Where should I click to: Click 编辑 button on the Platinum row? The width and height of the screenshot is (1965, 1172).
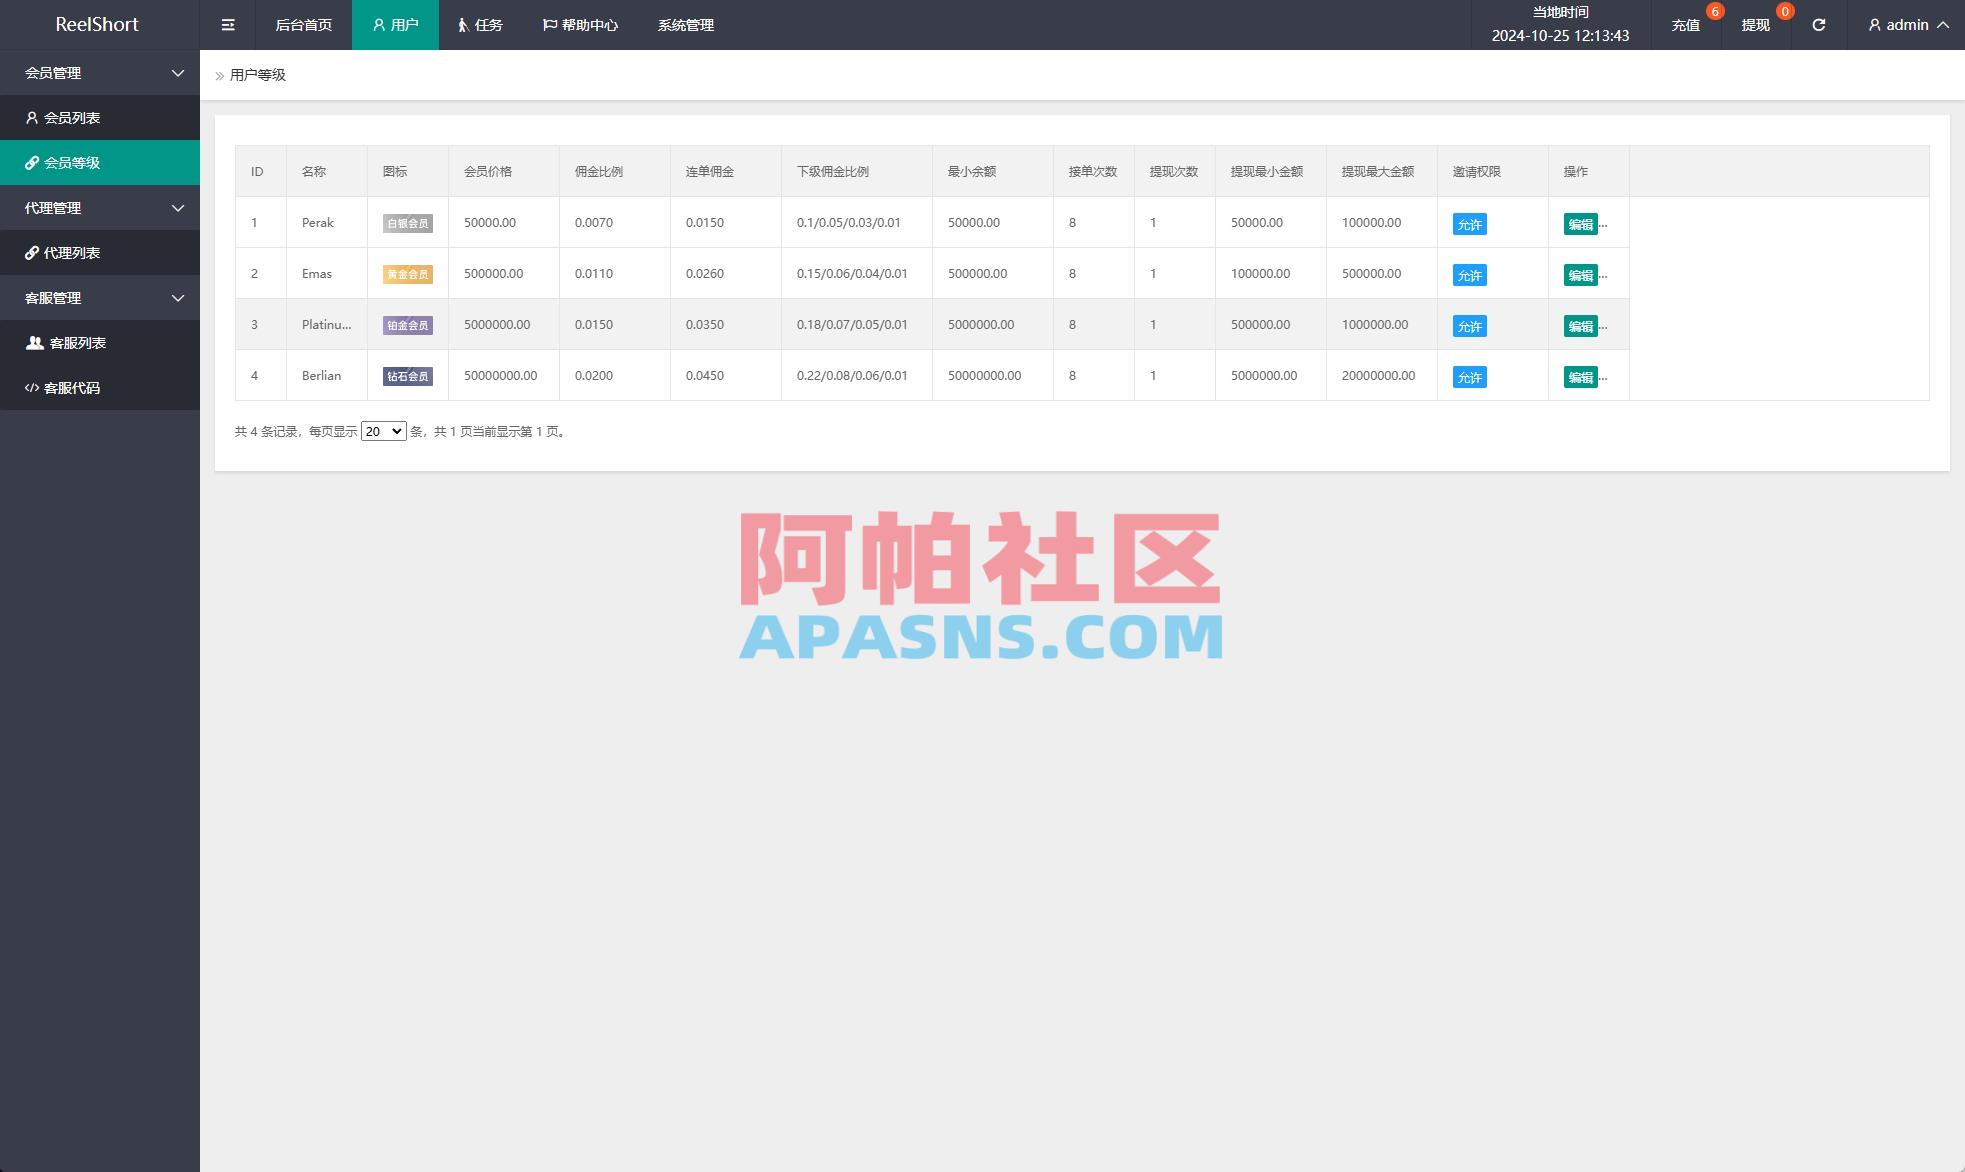point(1581,326)
